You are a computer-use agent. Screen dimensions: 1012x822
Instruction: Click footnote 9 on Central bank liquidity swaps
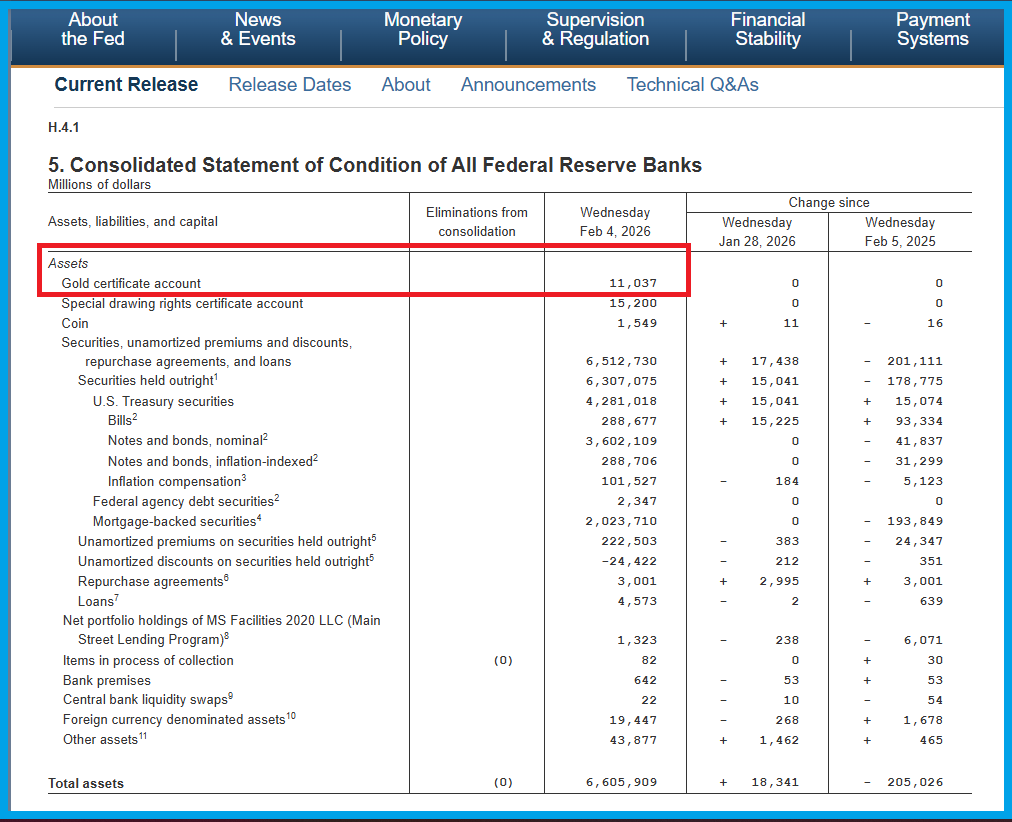229,696
